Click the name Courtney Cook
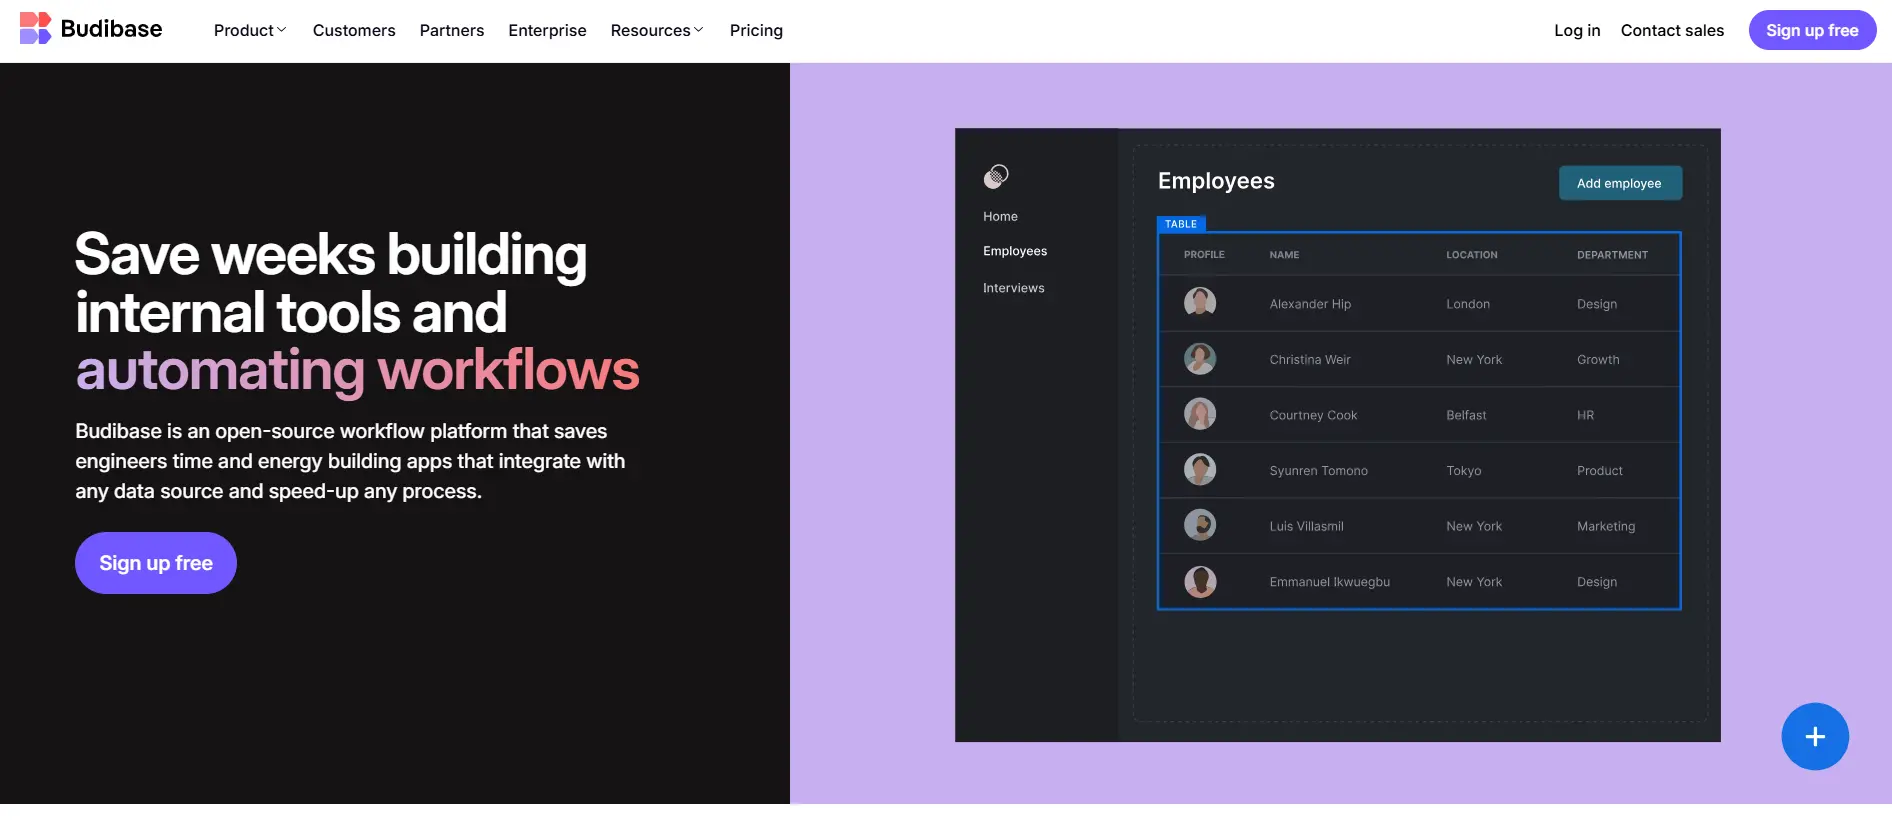Screen dimensions: 1892x827 tap(1313, 415)
